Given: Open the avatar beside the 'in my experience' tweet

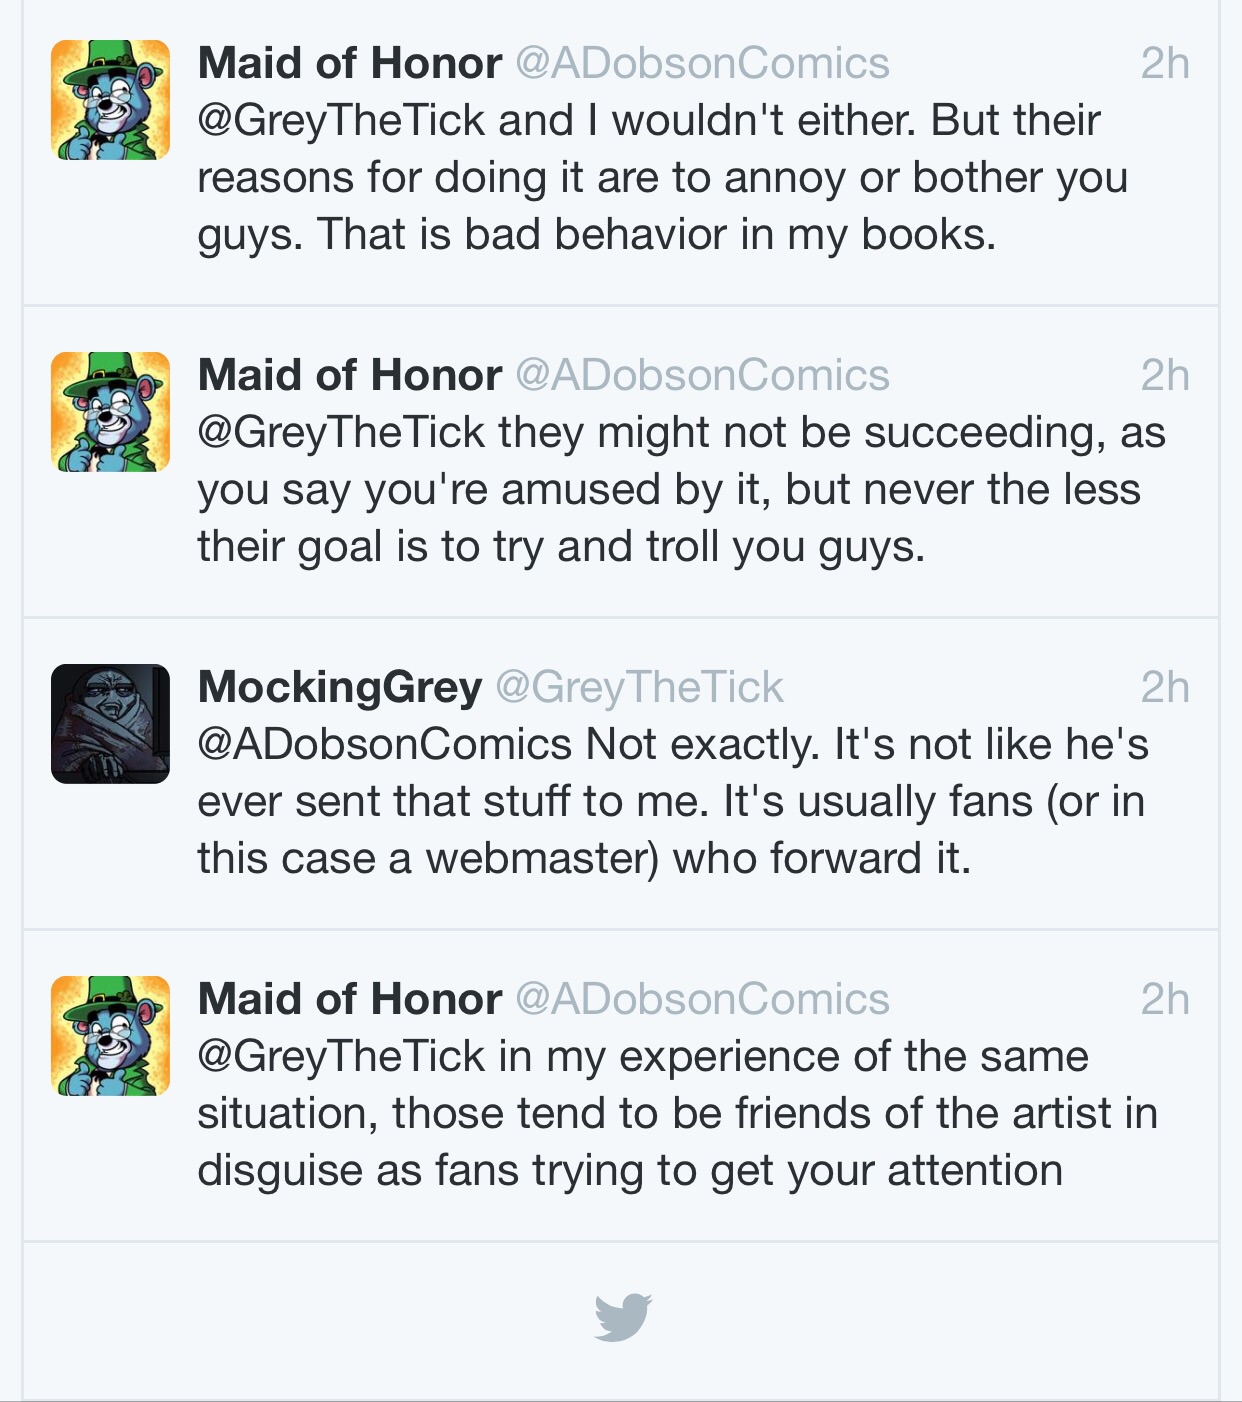Looking at the screenshot, I should pos(110,1036).
